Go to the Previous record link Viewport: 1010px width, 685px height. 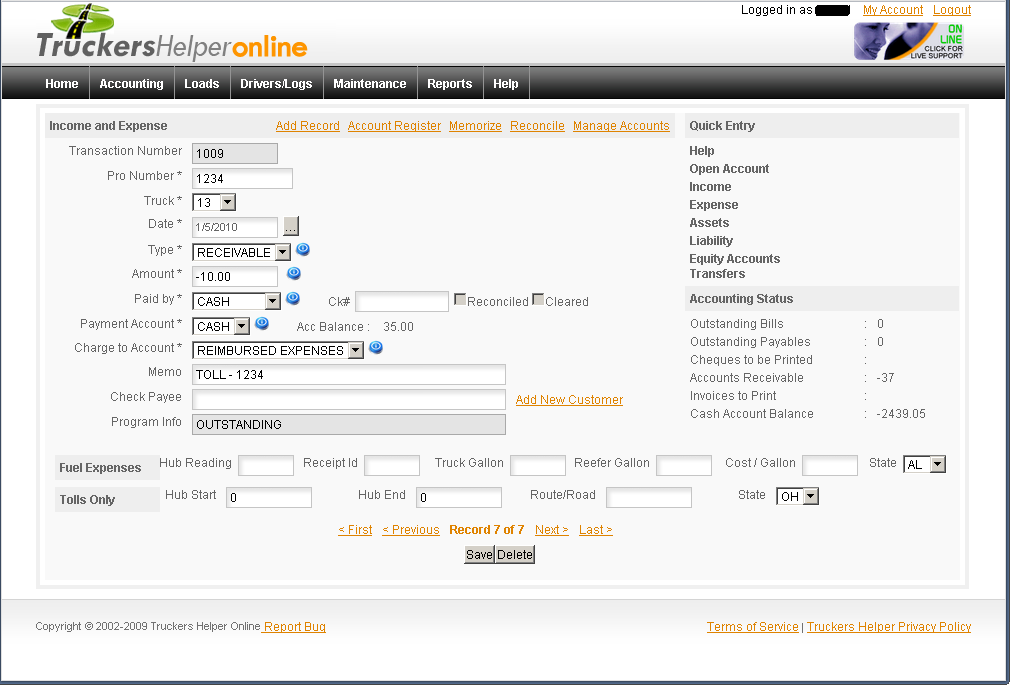click(x=410, y=530)
